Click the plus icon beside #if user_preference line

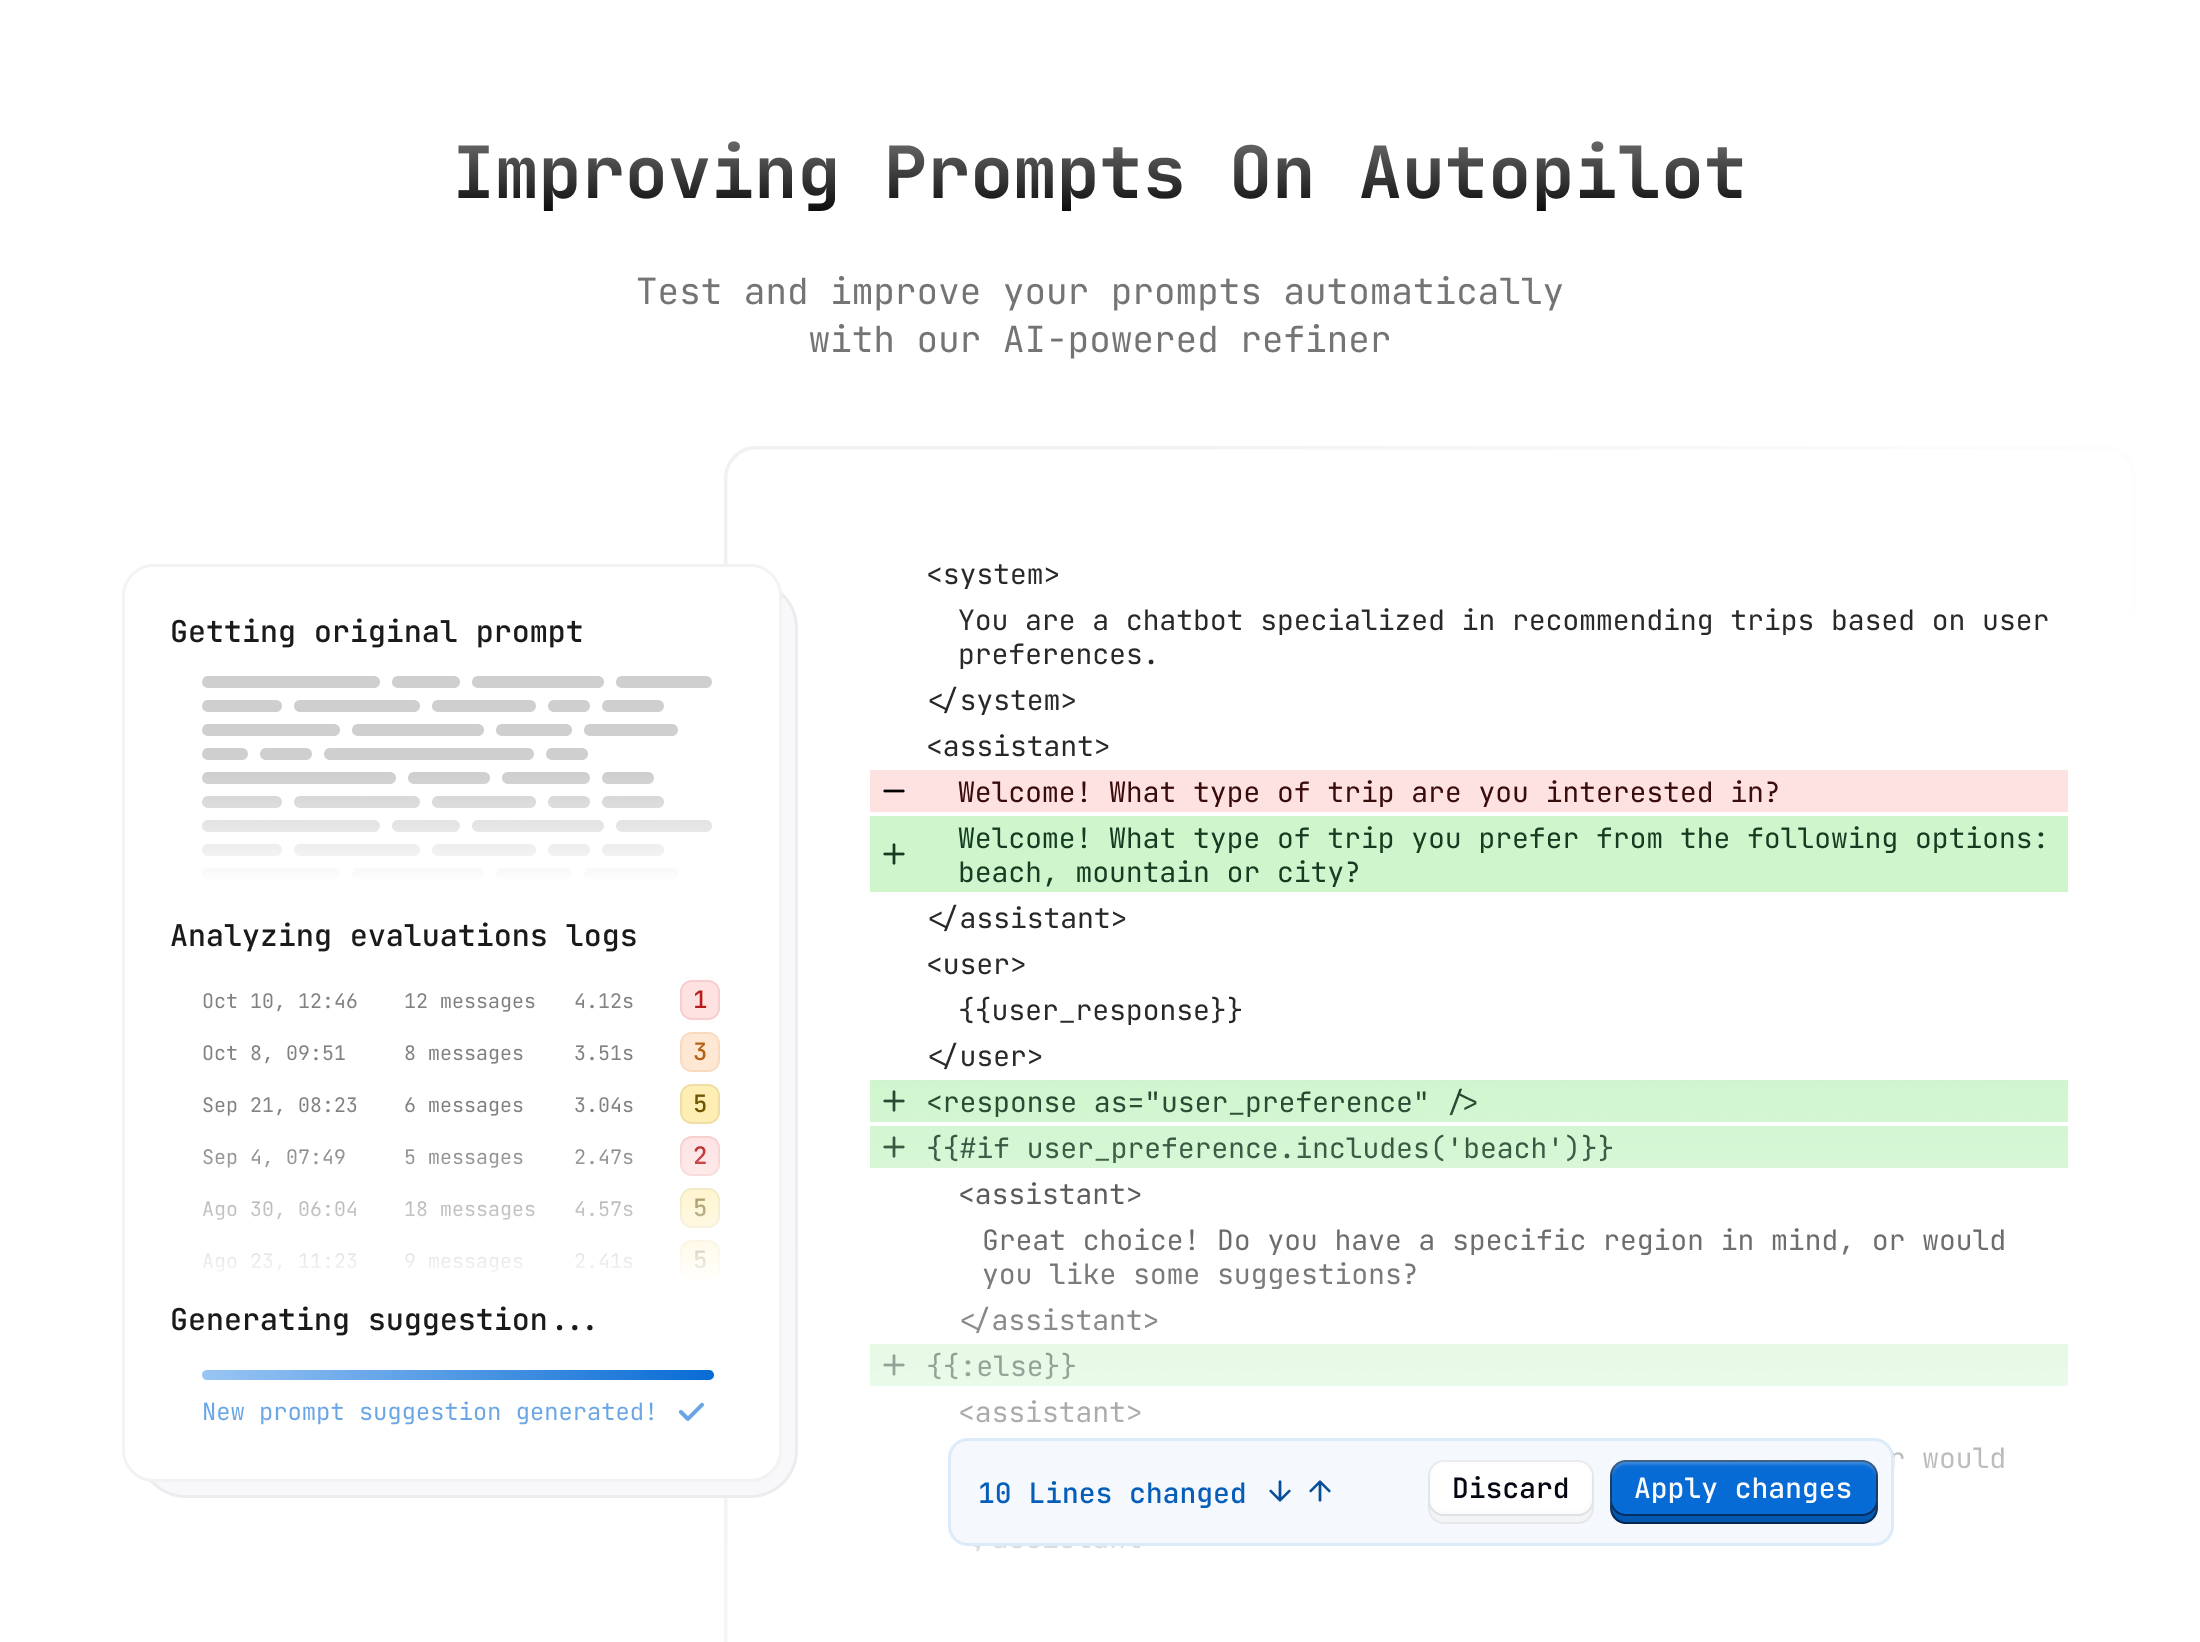(x=894, y=1148)
